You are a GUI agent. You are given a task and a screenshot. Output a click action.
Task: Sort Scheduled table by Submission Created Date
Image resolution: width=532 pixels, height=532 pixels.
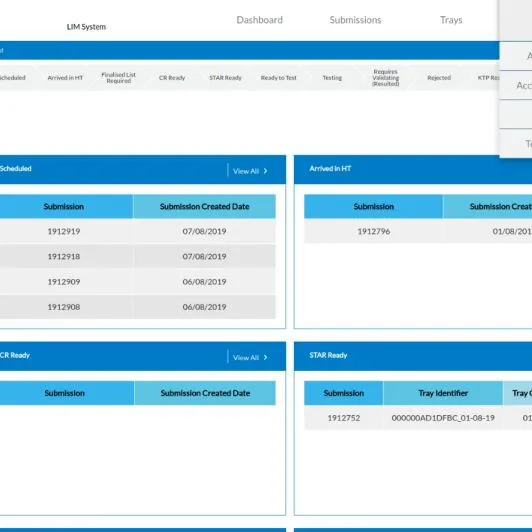tap(205, 206)
